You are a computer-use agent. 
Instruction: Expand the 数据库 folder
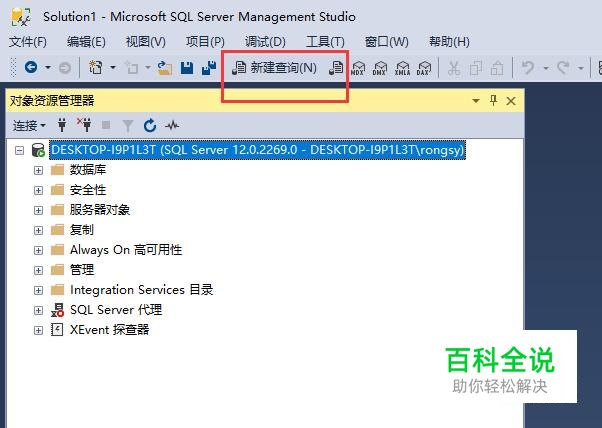pyautogui.click(x=38, y=170)
